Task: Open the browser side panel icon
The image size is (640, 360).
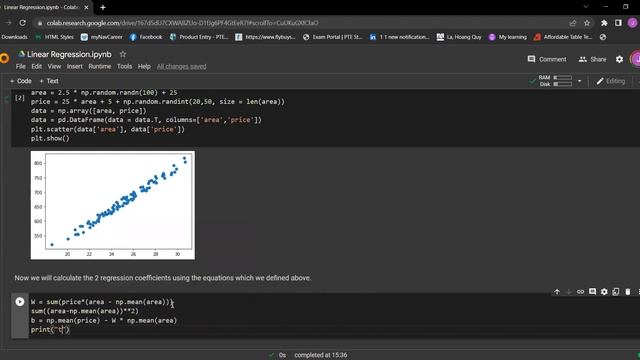Action: click(x=618, y=23)
